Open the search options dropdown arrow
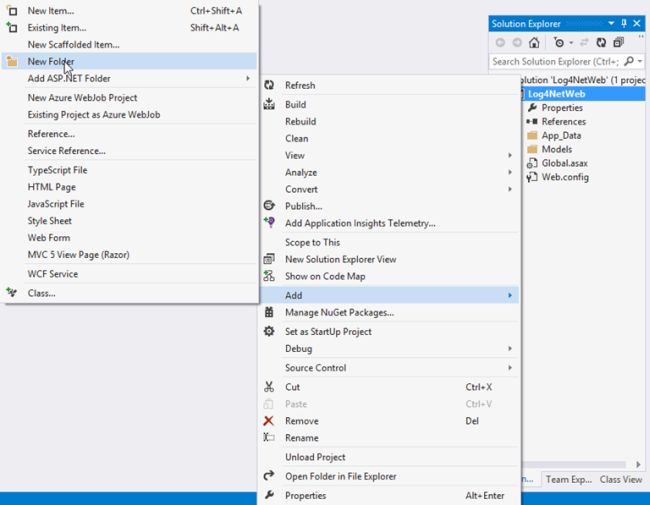 [640, 61]
